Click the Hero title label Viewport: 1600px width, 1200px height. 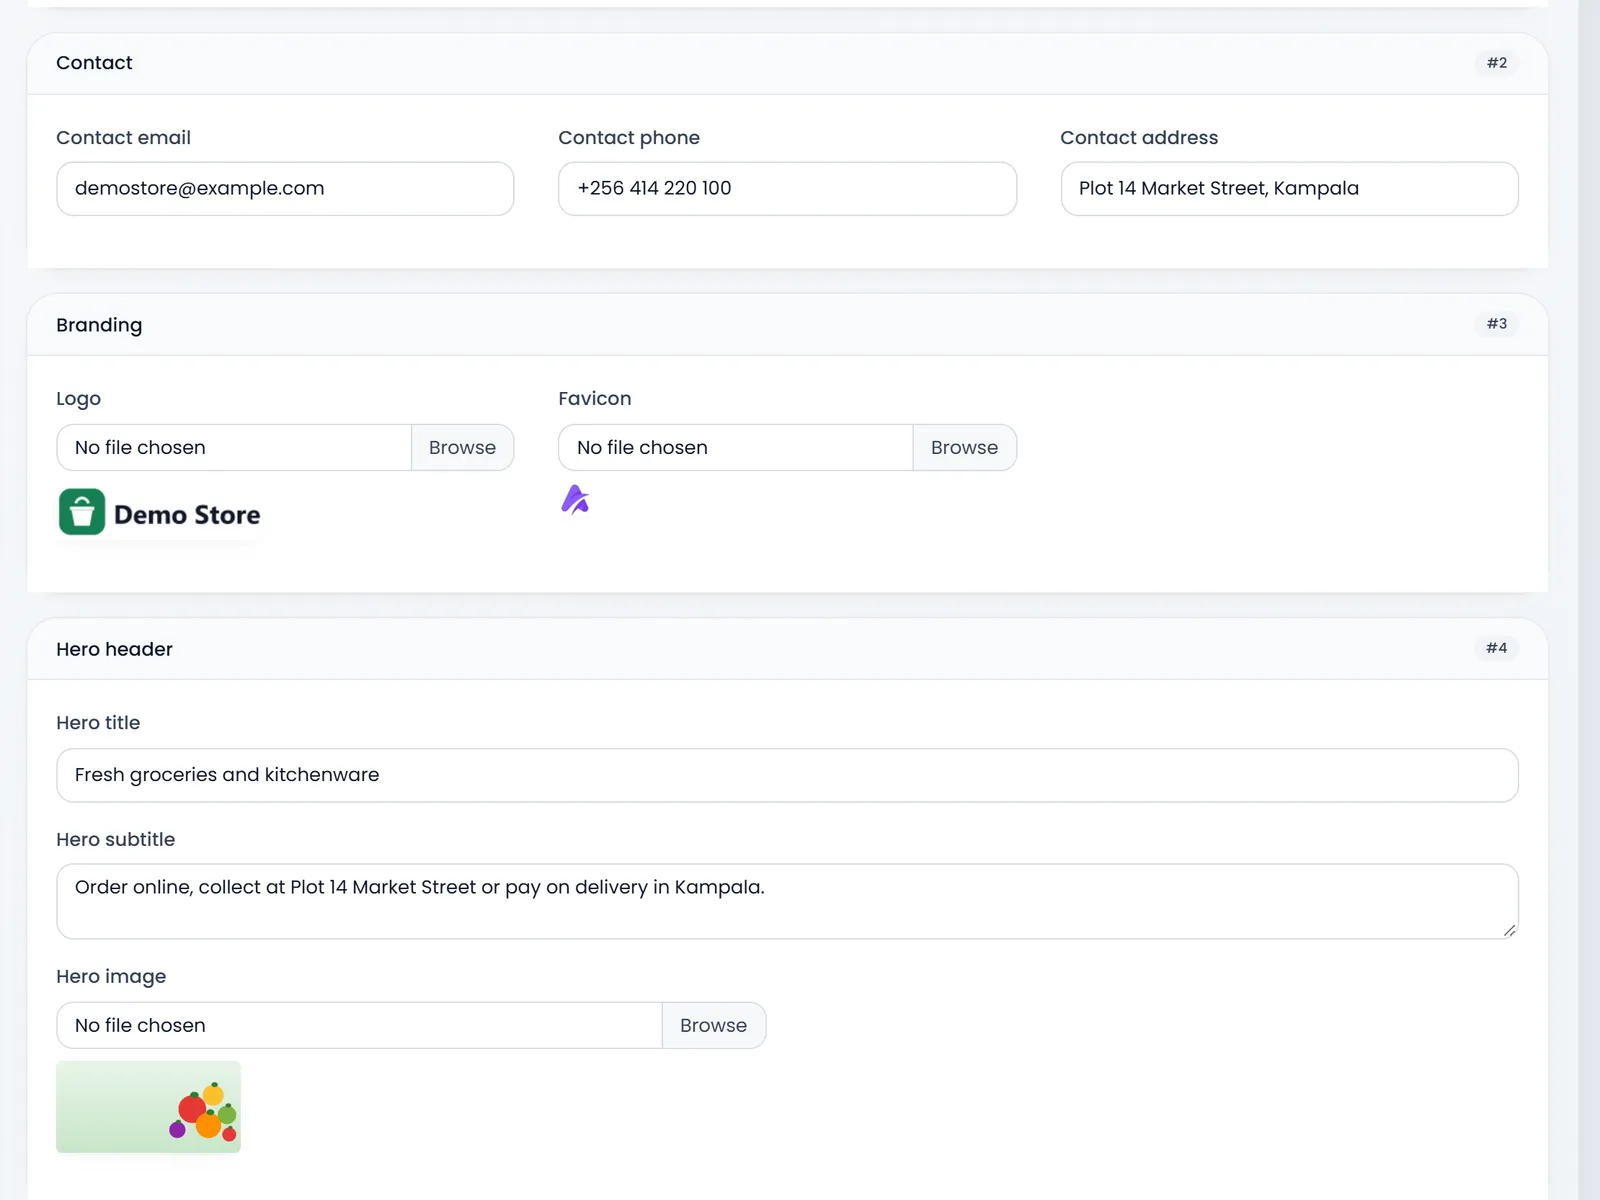point(98,723)
